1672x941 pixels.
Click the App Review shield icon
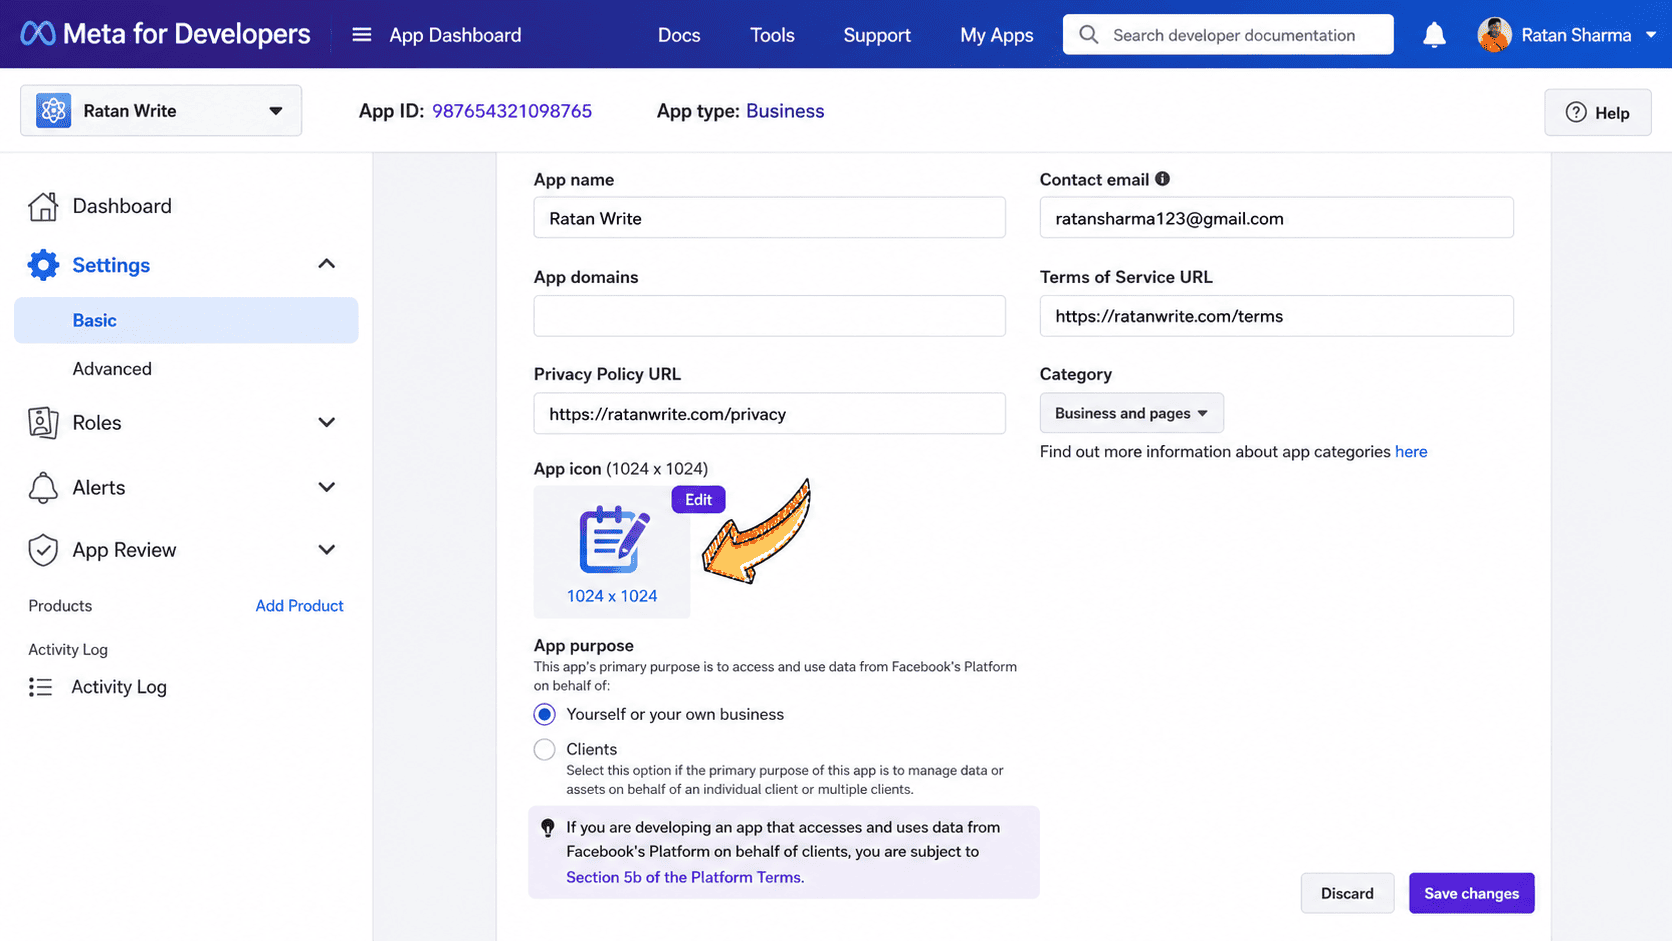[43, 550]
